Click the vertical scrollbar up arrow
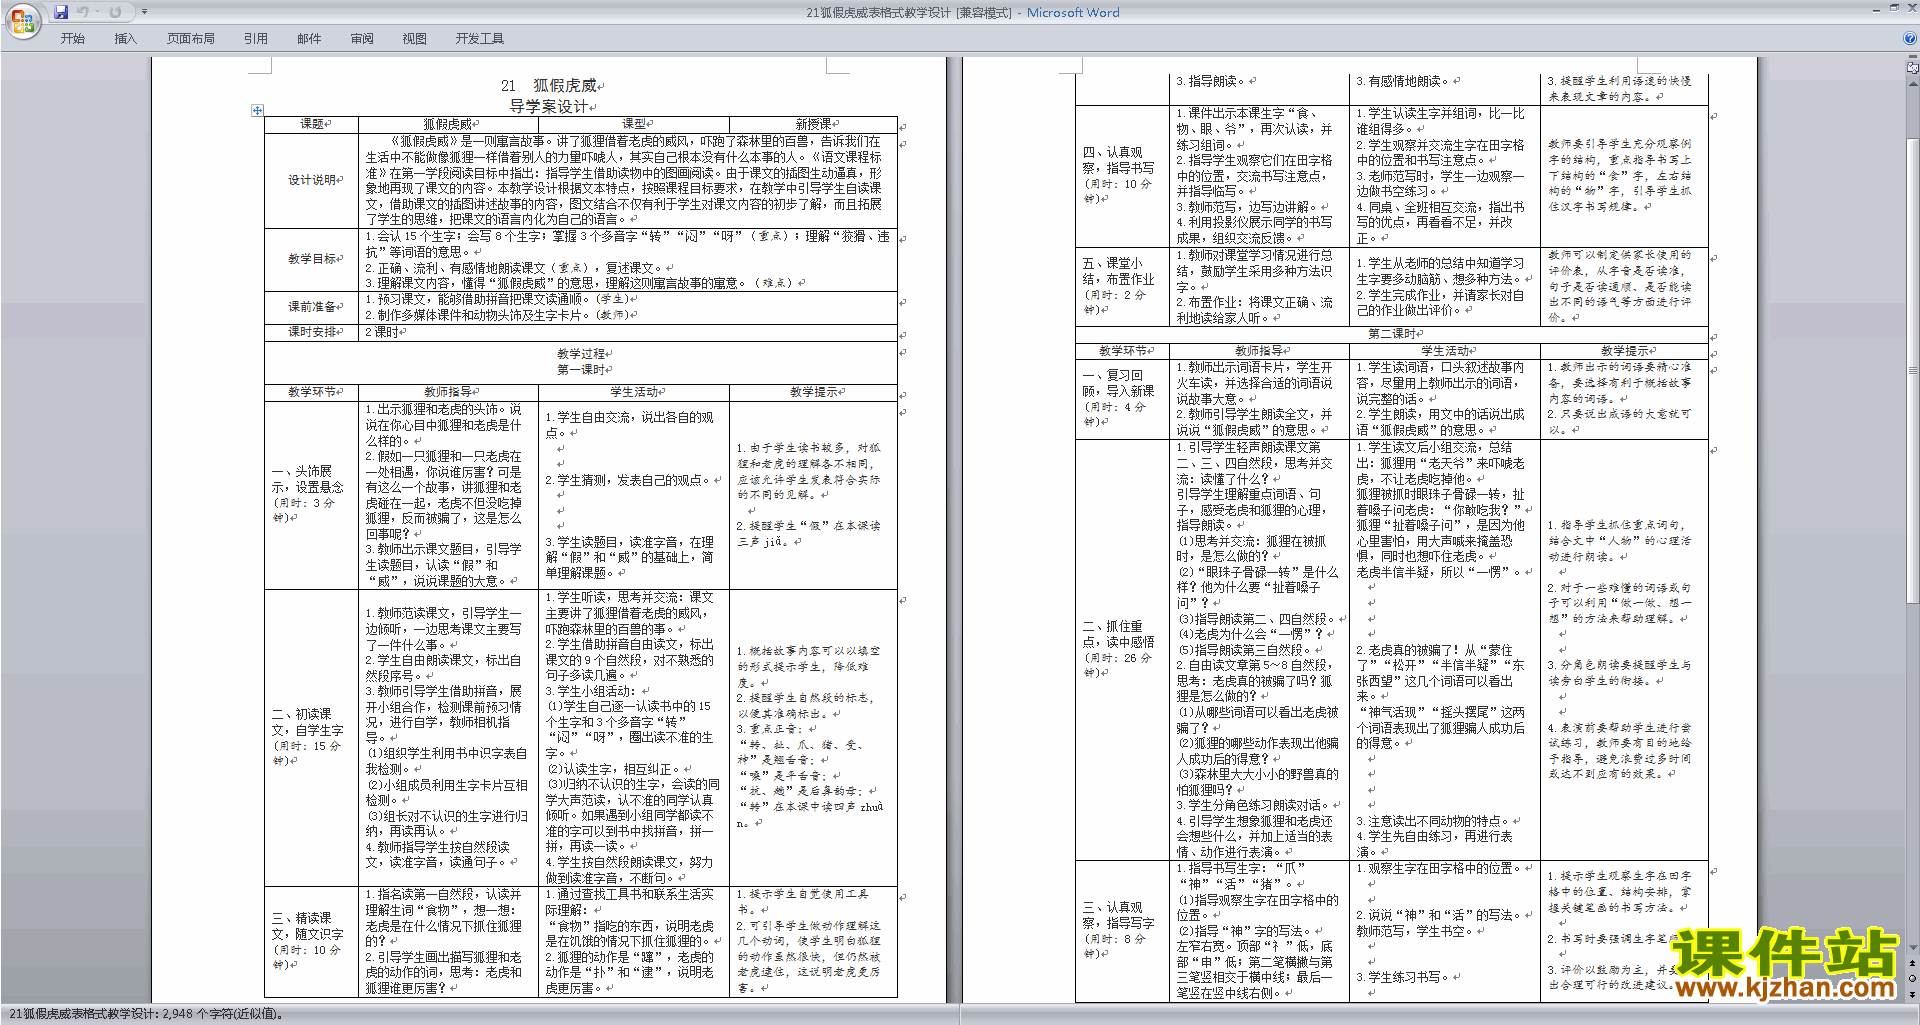The image size is (1920, 1025). 1912,82
